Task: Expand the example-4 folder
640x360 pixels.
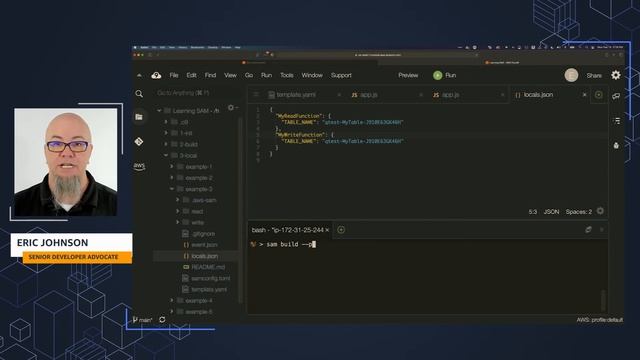Action: pyautogui.click(x=171, y=300)
